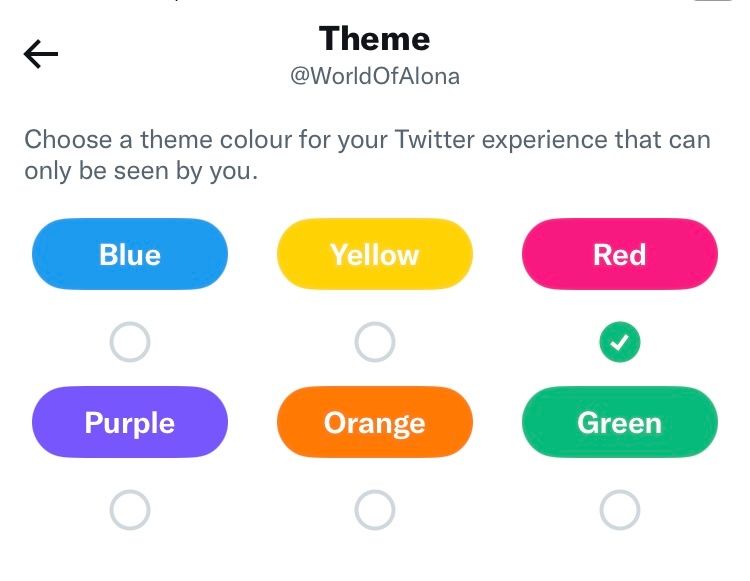The width and height of the screenshot is (750, 581).
Task: Click the white checkmark in green circle
Action: (620, 342)
